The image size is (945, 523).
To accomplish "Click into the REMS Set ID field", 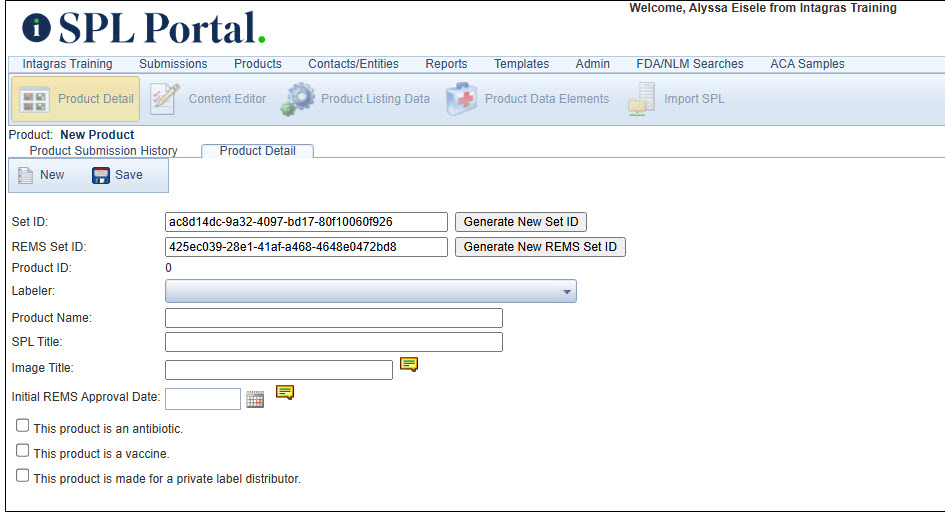I will point(306,247).
